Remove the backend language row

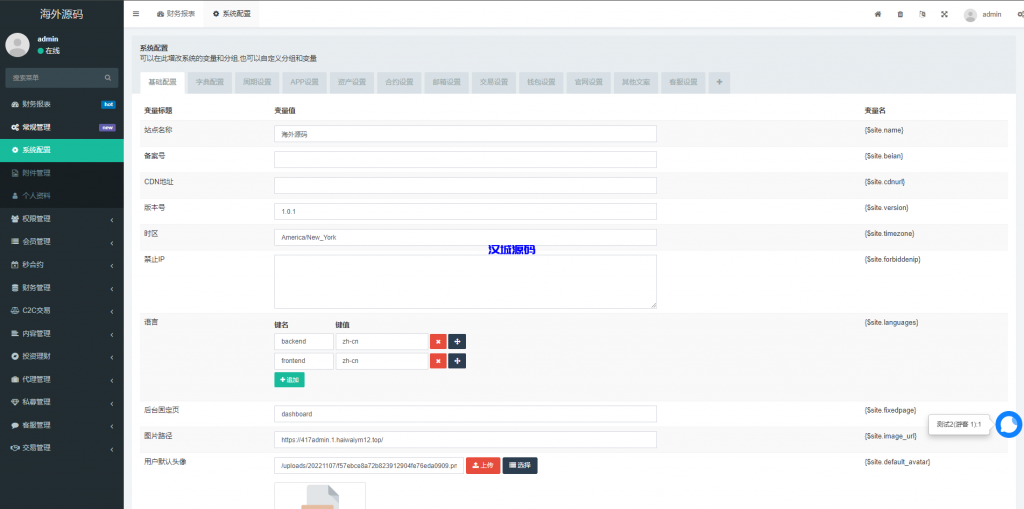click(x=438, y=342)
